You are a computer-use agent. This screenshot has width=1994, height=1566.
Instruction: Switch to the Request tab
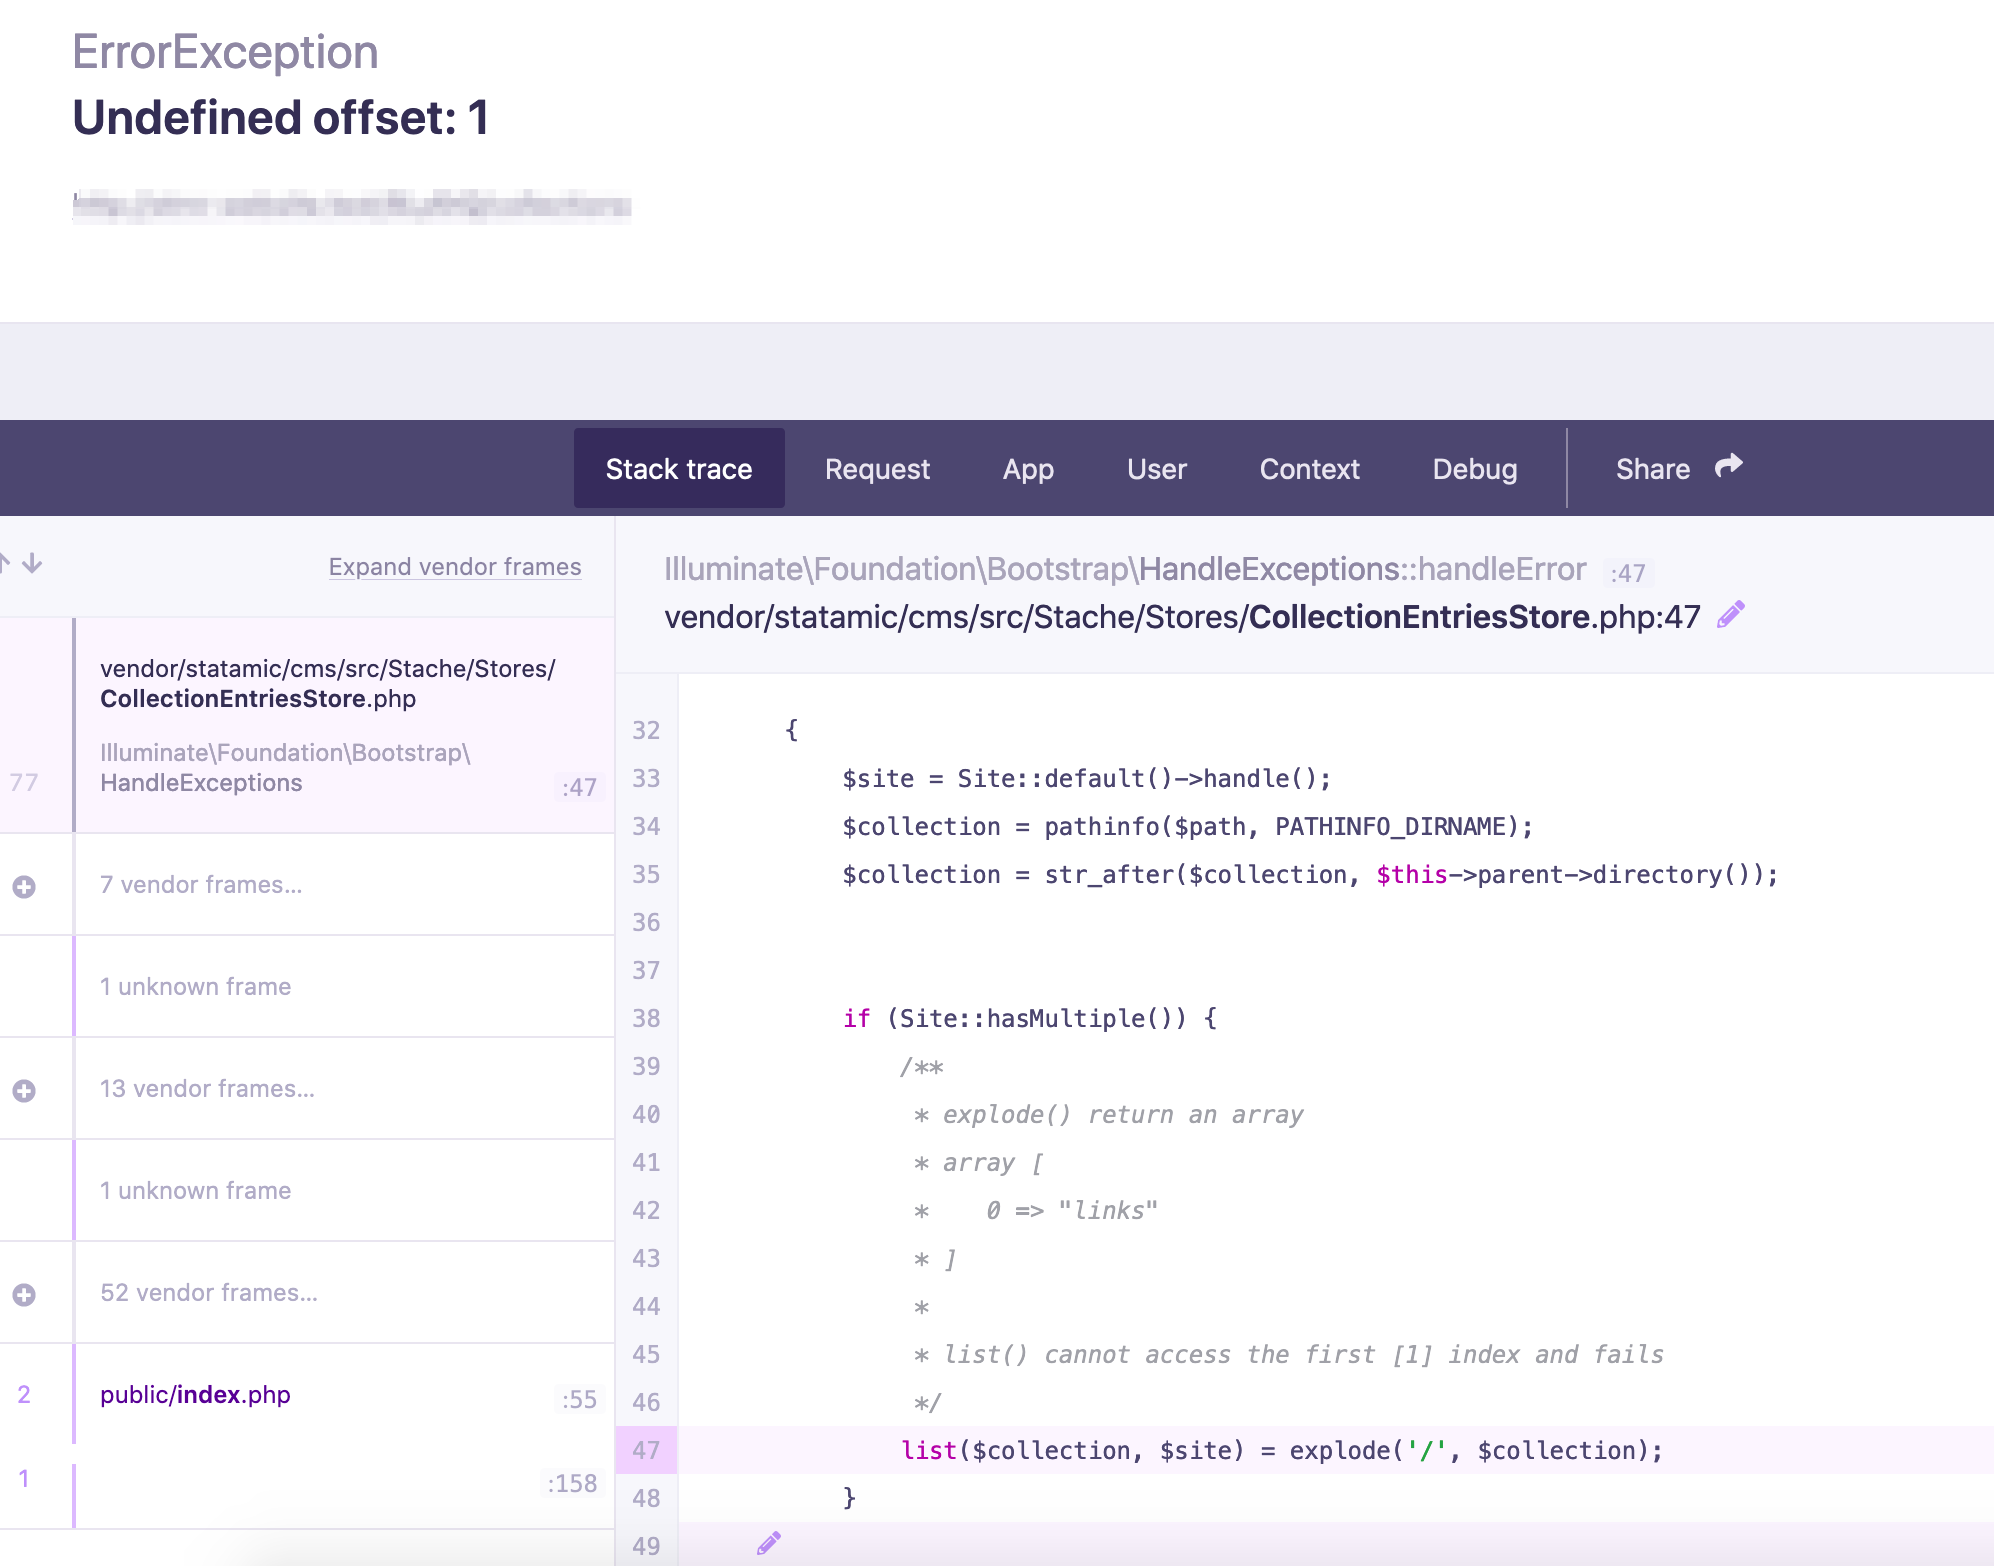coord(877,468)
